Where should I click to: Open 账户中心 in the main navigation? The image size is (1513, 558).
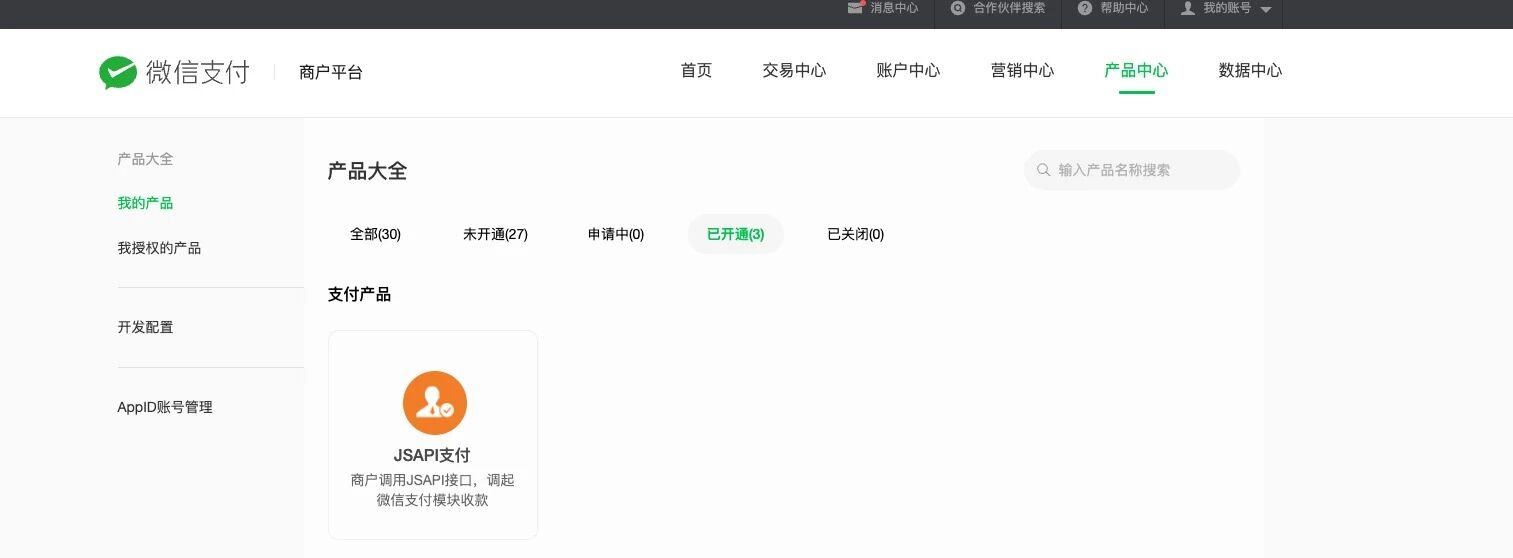click(908, 70)
